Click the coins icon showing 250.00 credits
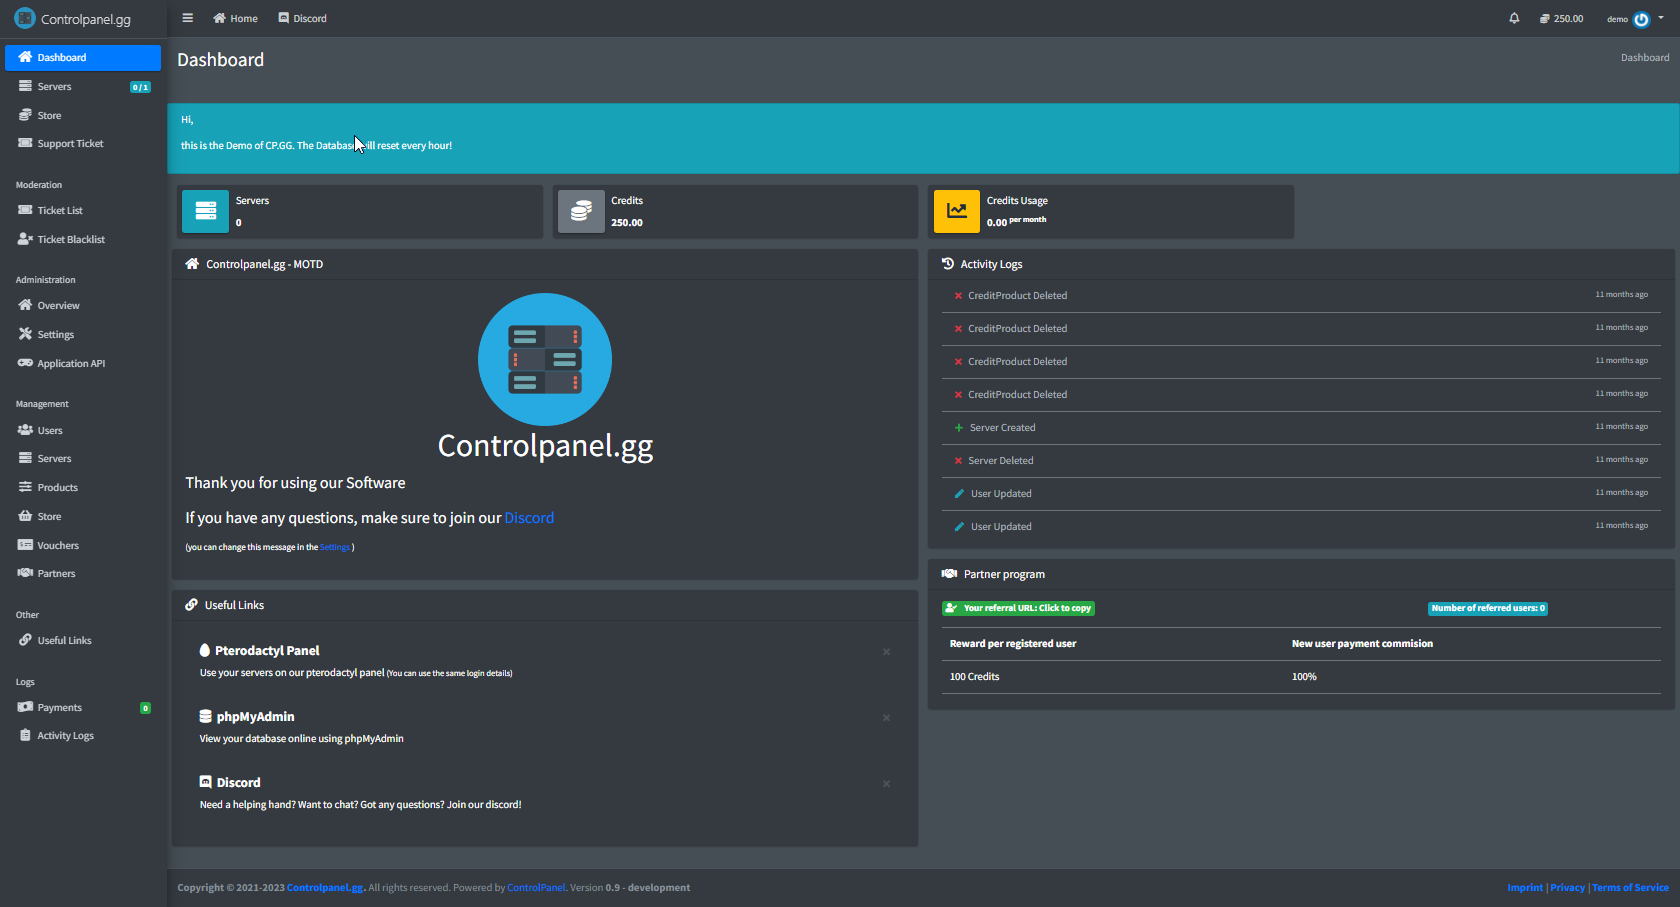 (x=1545, y=19)
